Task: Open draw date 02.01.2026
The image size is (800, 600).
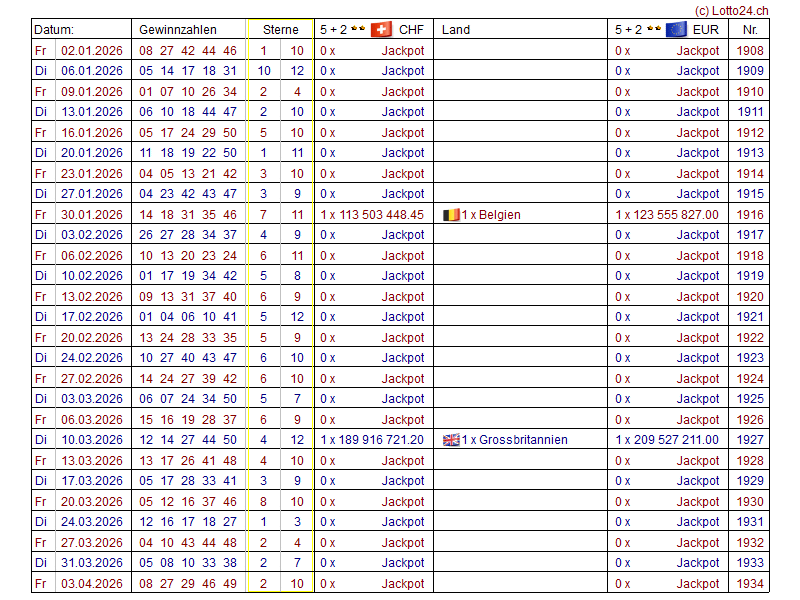Action: [92, 51]
